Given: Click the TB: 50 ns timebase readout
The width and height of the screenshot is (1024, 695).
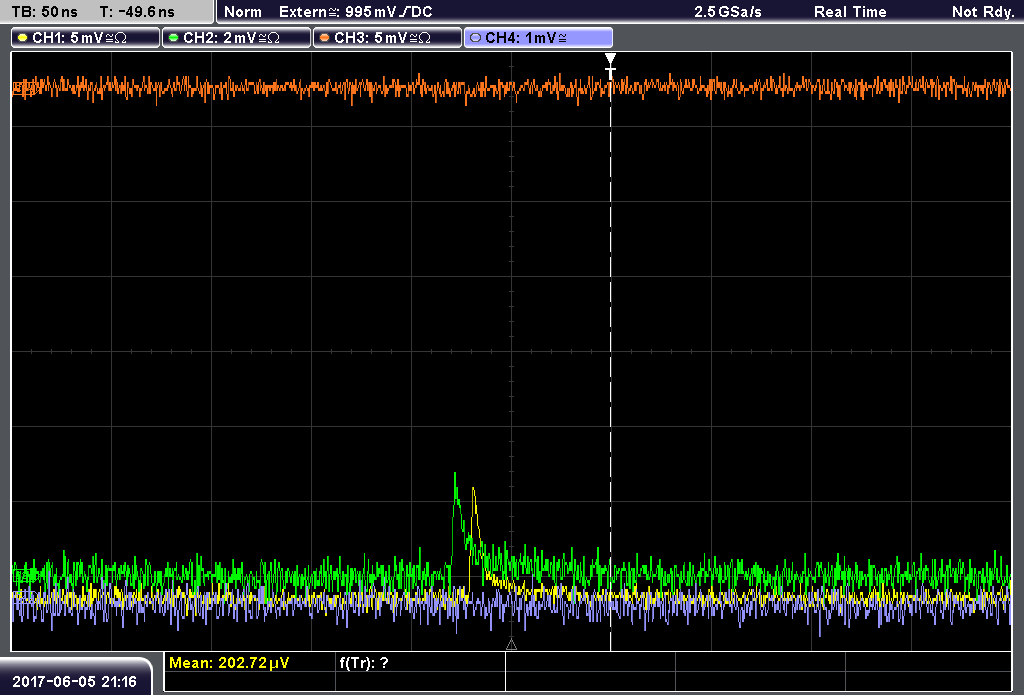Looking at the screenshot, I should [44, 12].
